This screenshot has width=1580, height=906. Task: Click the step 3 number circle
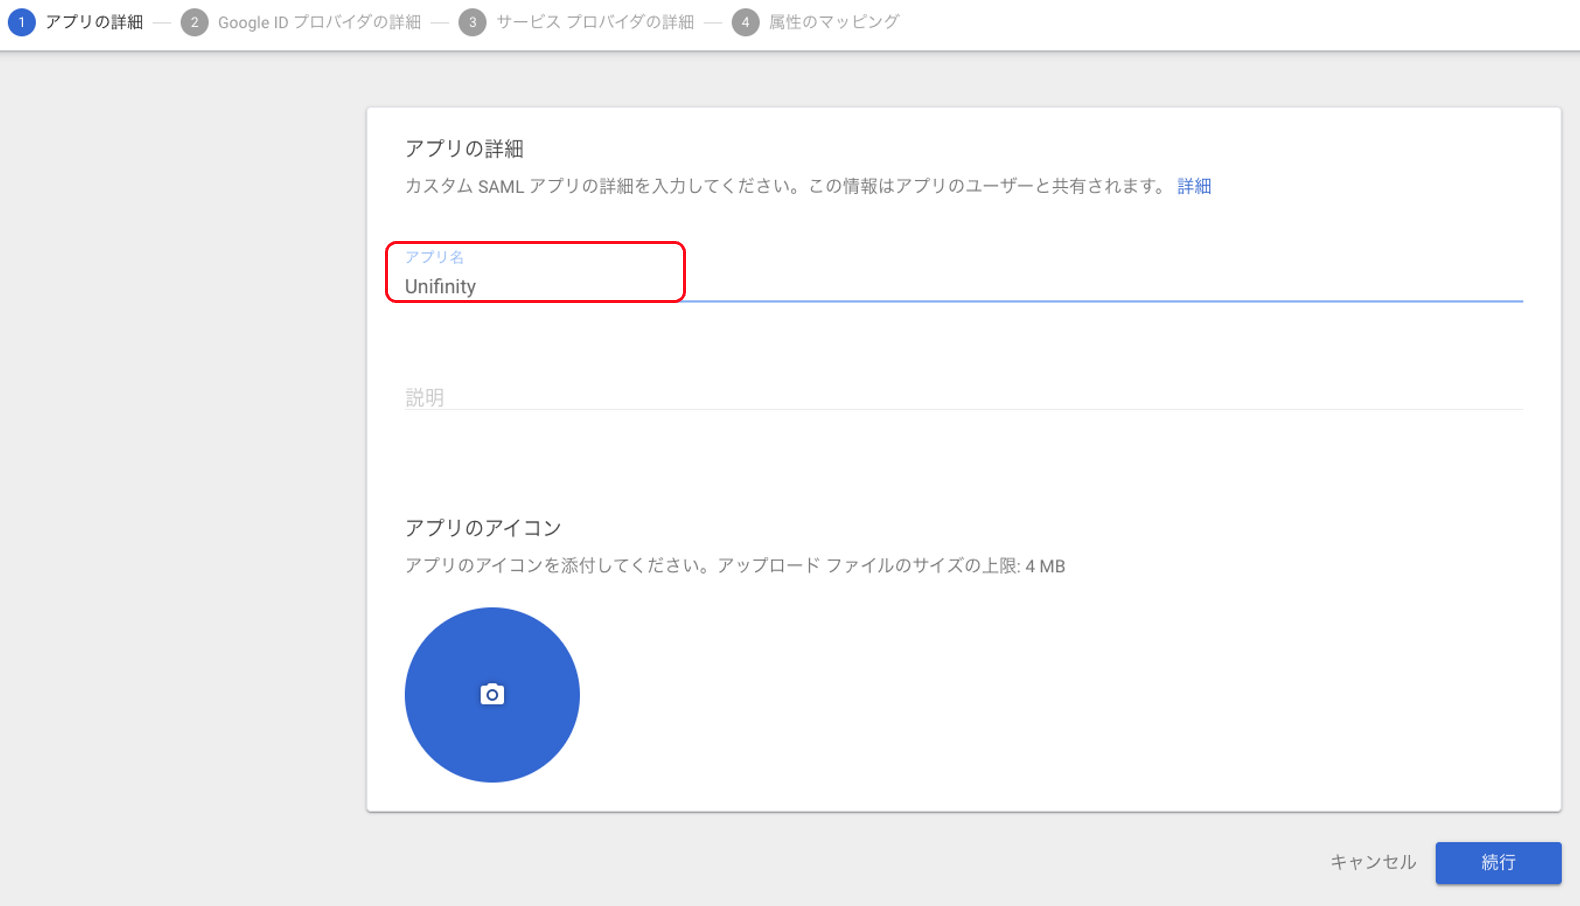point(472,22)
